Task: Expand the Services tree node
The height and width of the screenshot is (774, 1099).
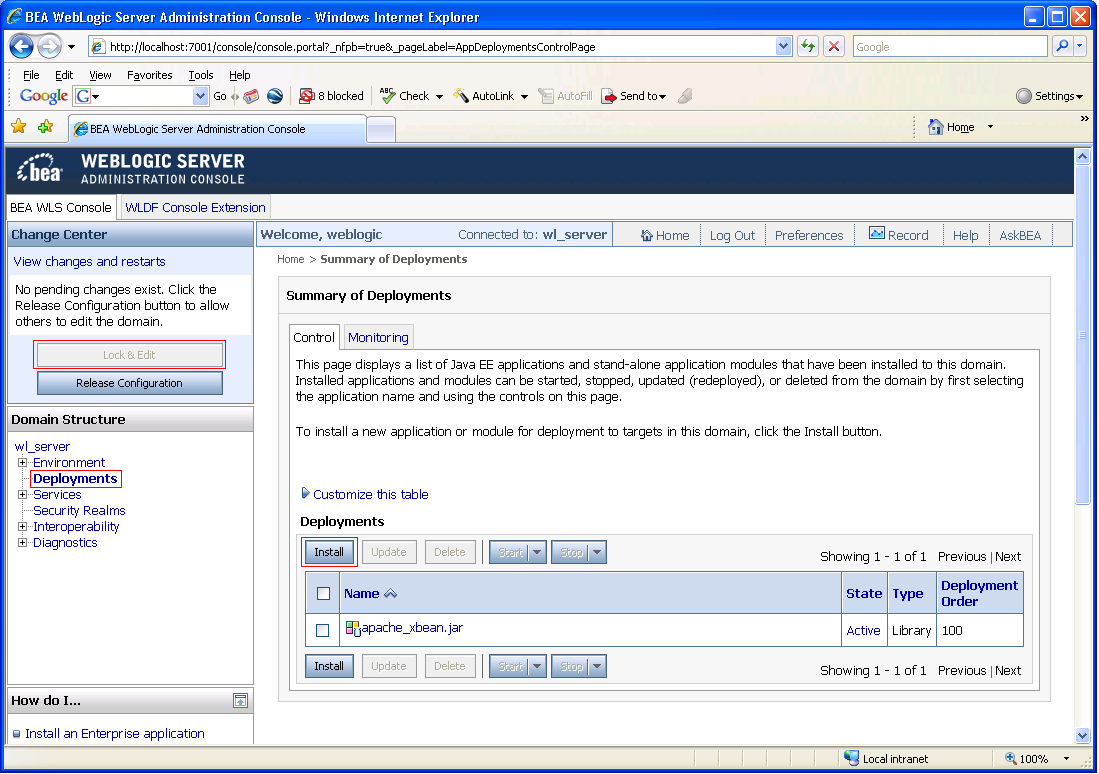Action: click(22, 495)
